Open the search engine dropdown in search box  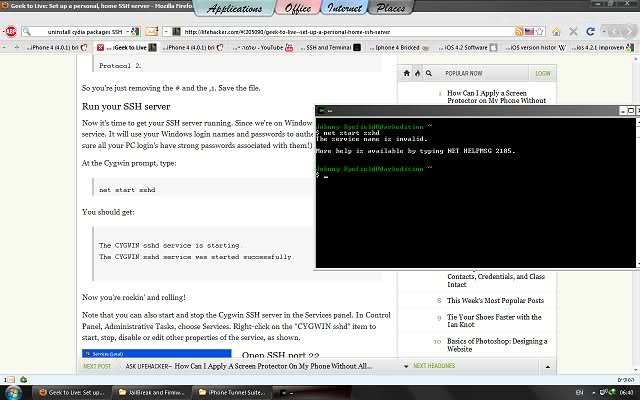[128, 31]
